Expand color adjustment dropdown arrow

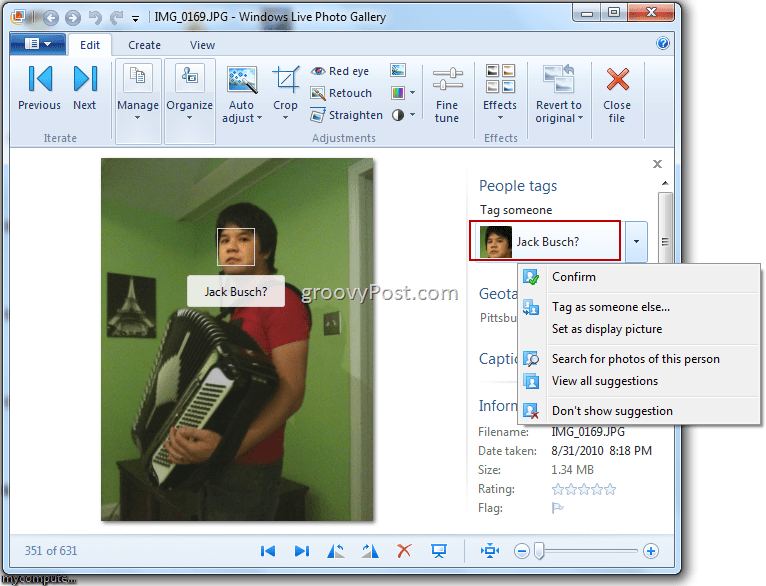[x=413, y=92]
